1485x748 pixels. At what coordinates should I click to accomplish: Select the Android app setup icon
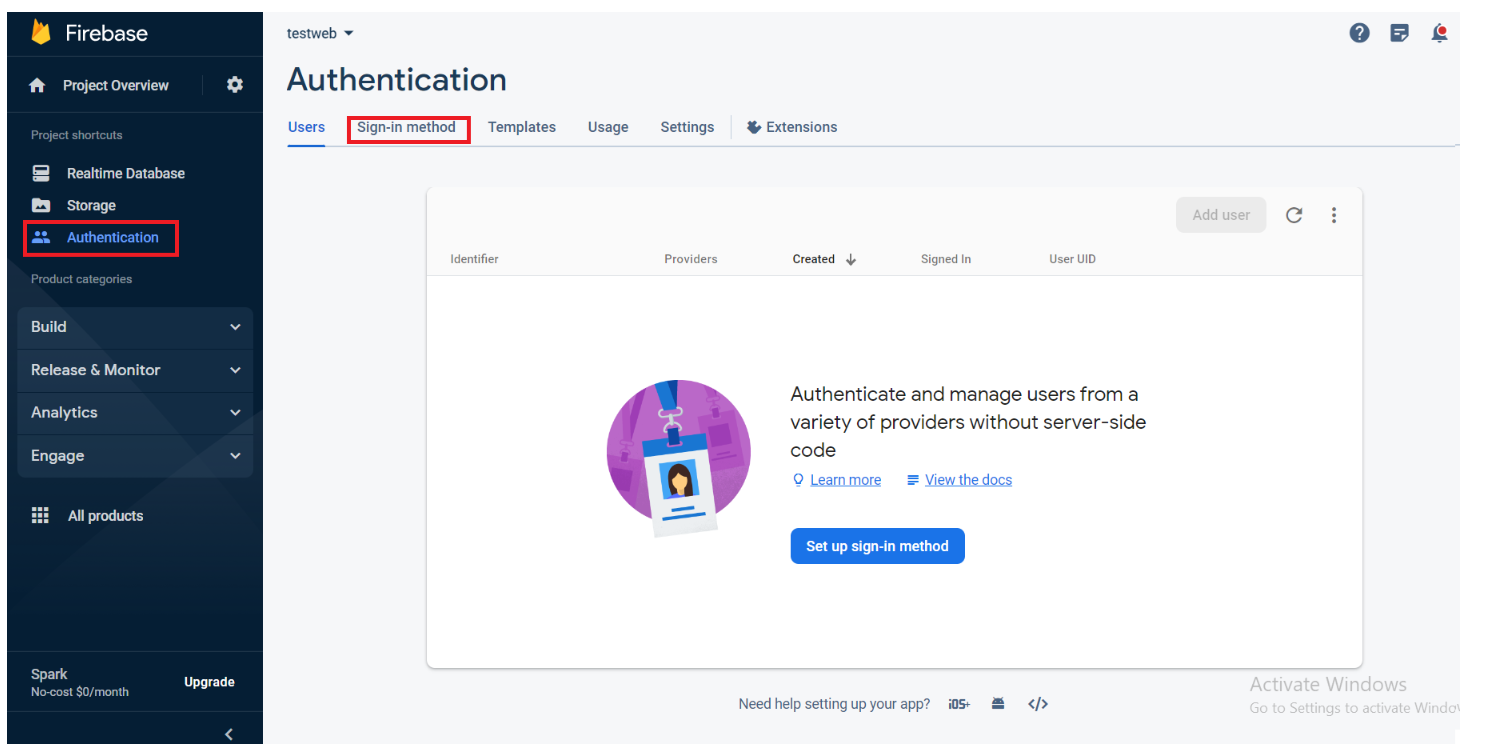pos(998,704)
